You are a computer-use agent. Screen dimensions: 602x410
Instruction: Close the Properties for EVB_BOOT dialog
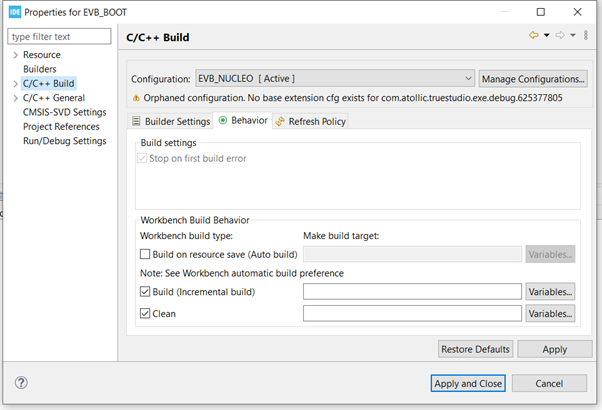pyautogui.click(x=577, y=12)
